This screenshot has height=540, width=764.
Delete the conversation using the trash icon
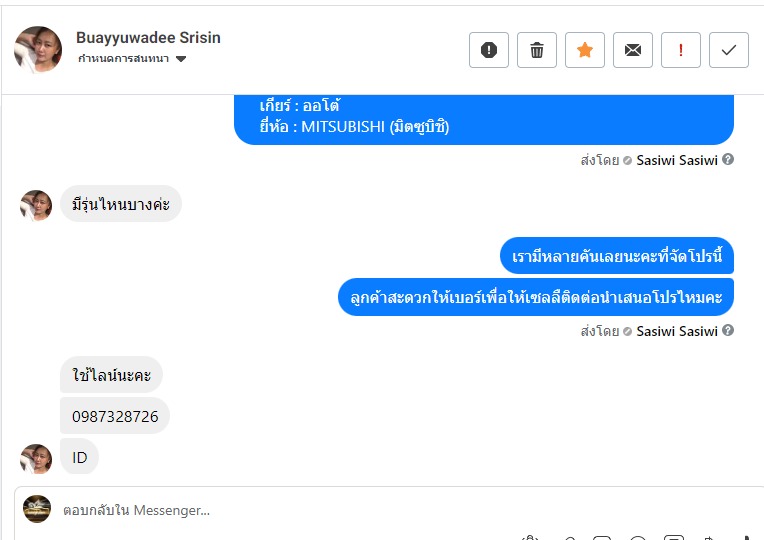pos(537,50)
